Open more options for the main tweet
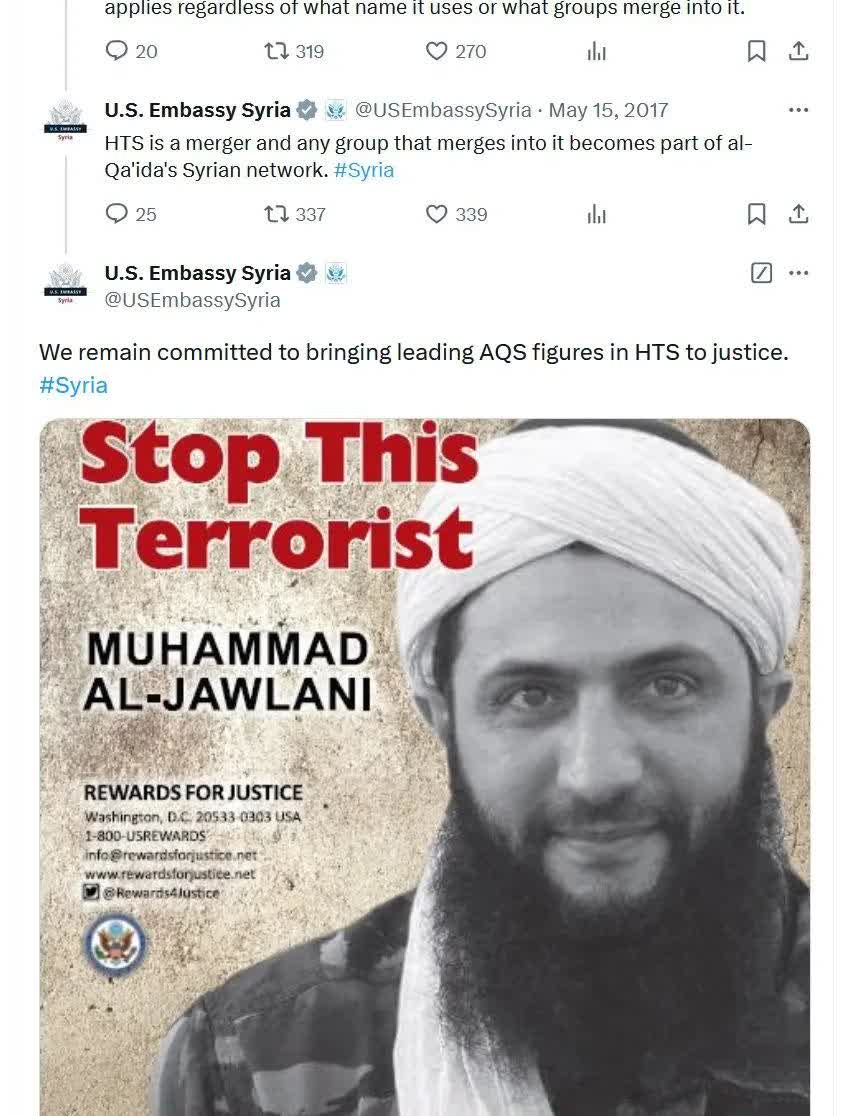The width and height of the screenshot is (848, 1116). 799,273
